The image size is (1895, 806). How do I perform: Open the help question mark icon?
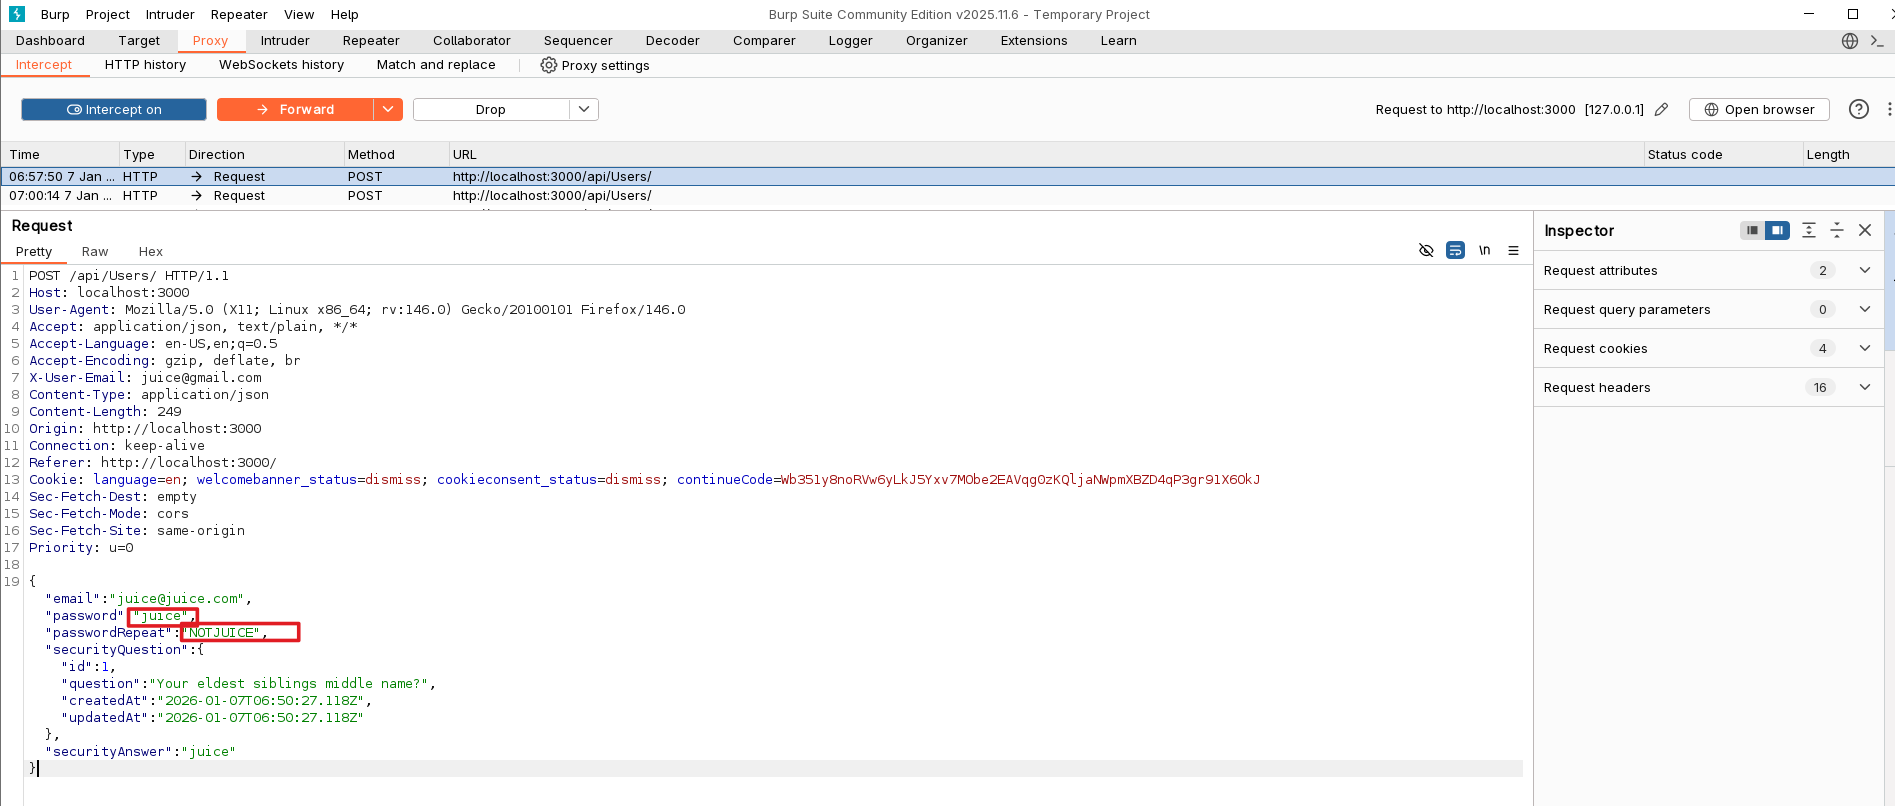click(x=1858, y=110)
